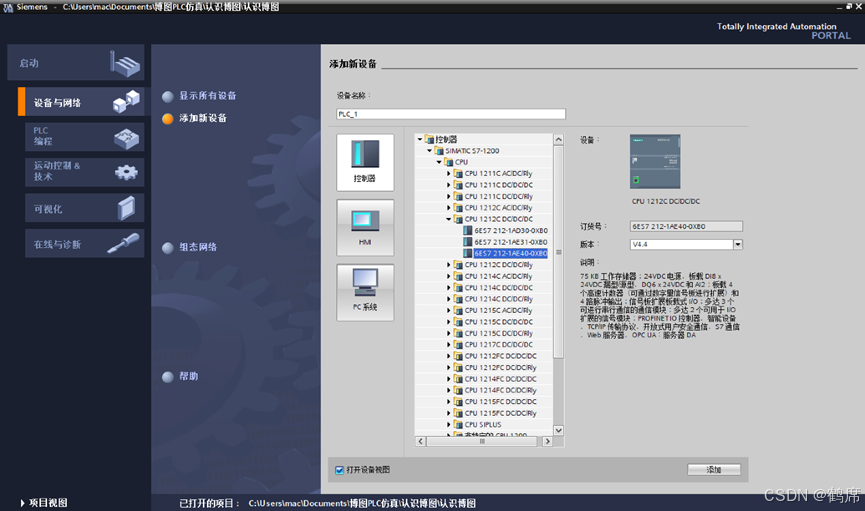The width and height of the screenshot is (865, 511).
Task: Click CPU 1214C DC/DC/Rly folder icon
Action: click(x=458, y=299)
